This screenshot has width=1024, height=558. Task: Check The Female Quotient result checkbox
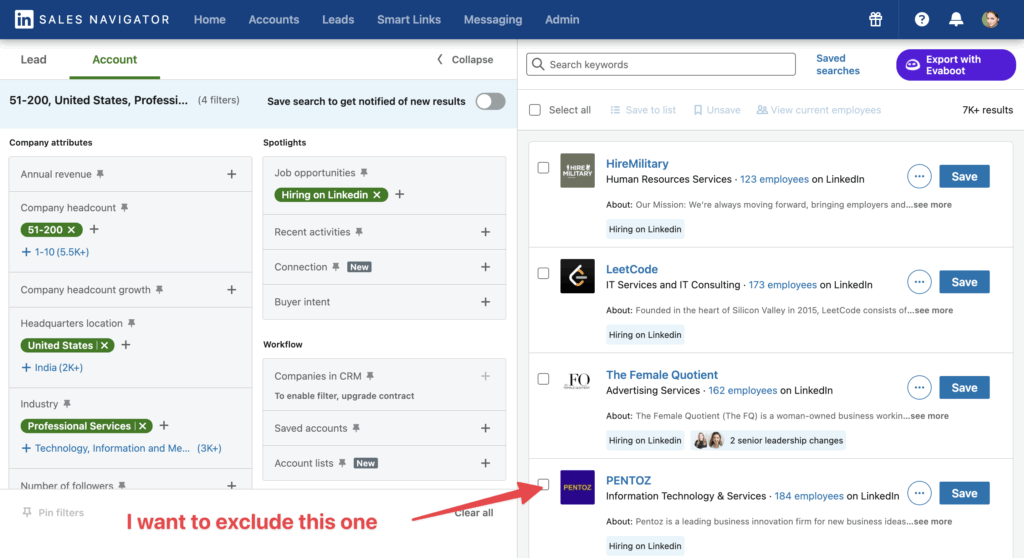tap(543, 379)
